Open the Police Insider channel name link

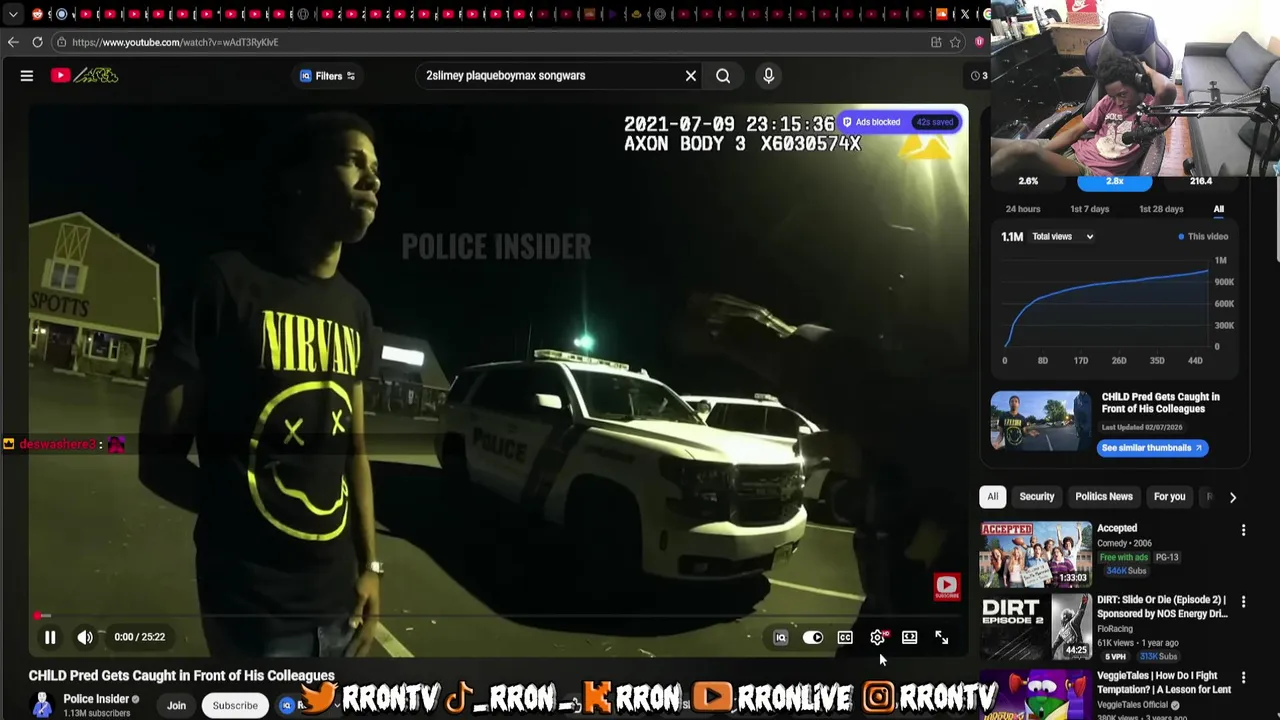click(96, 699)
